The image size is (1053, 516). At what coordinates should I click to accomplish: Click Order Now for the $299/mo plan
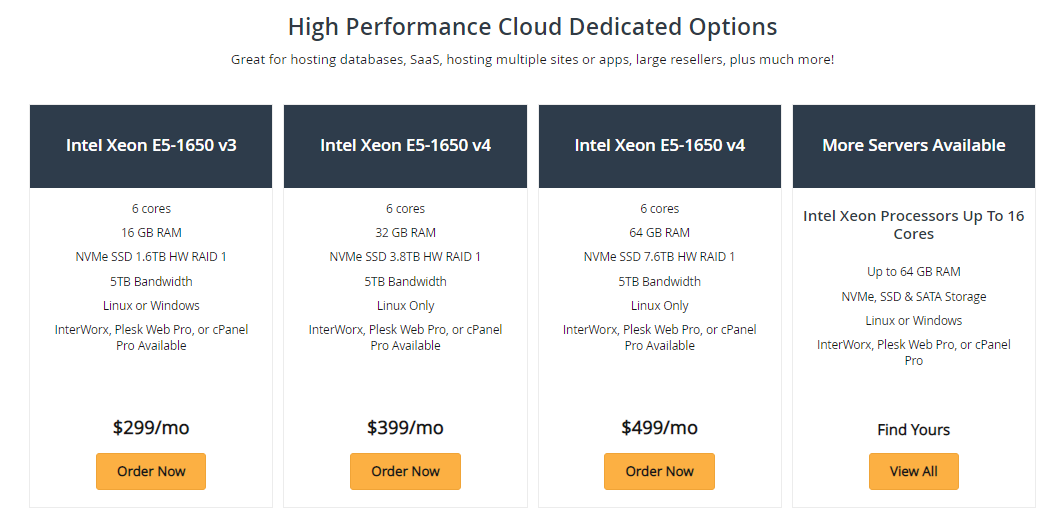click(x=151, y=471)
